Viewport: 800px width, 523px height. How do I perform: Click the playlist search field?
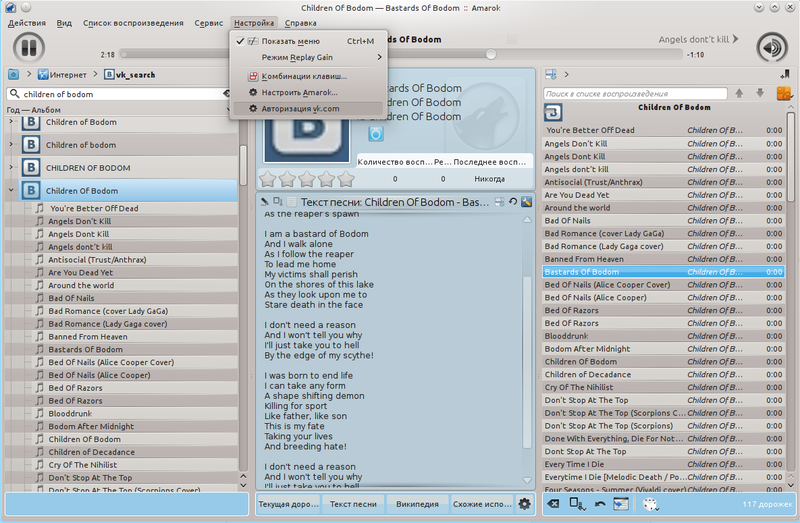click(635, 93)
